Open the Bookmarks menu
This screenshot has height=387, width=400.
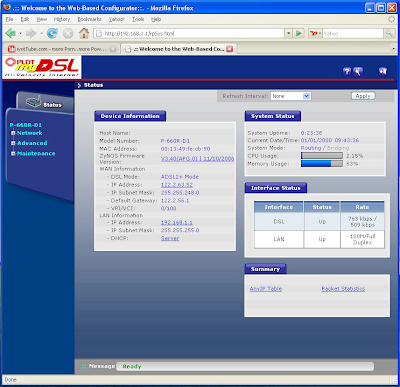[x=89, y=19]
